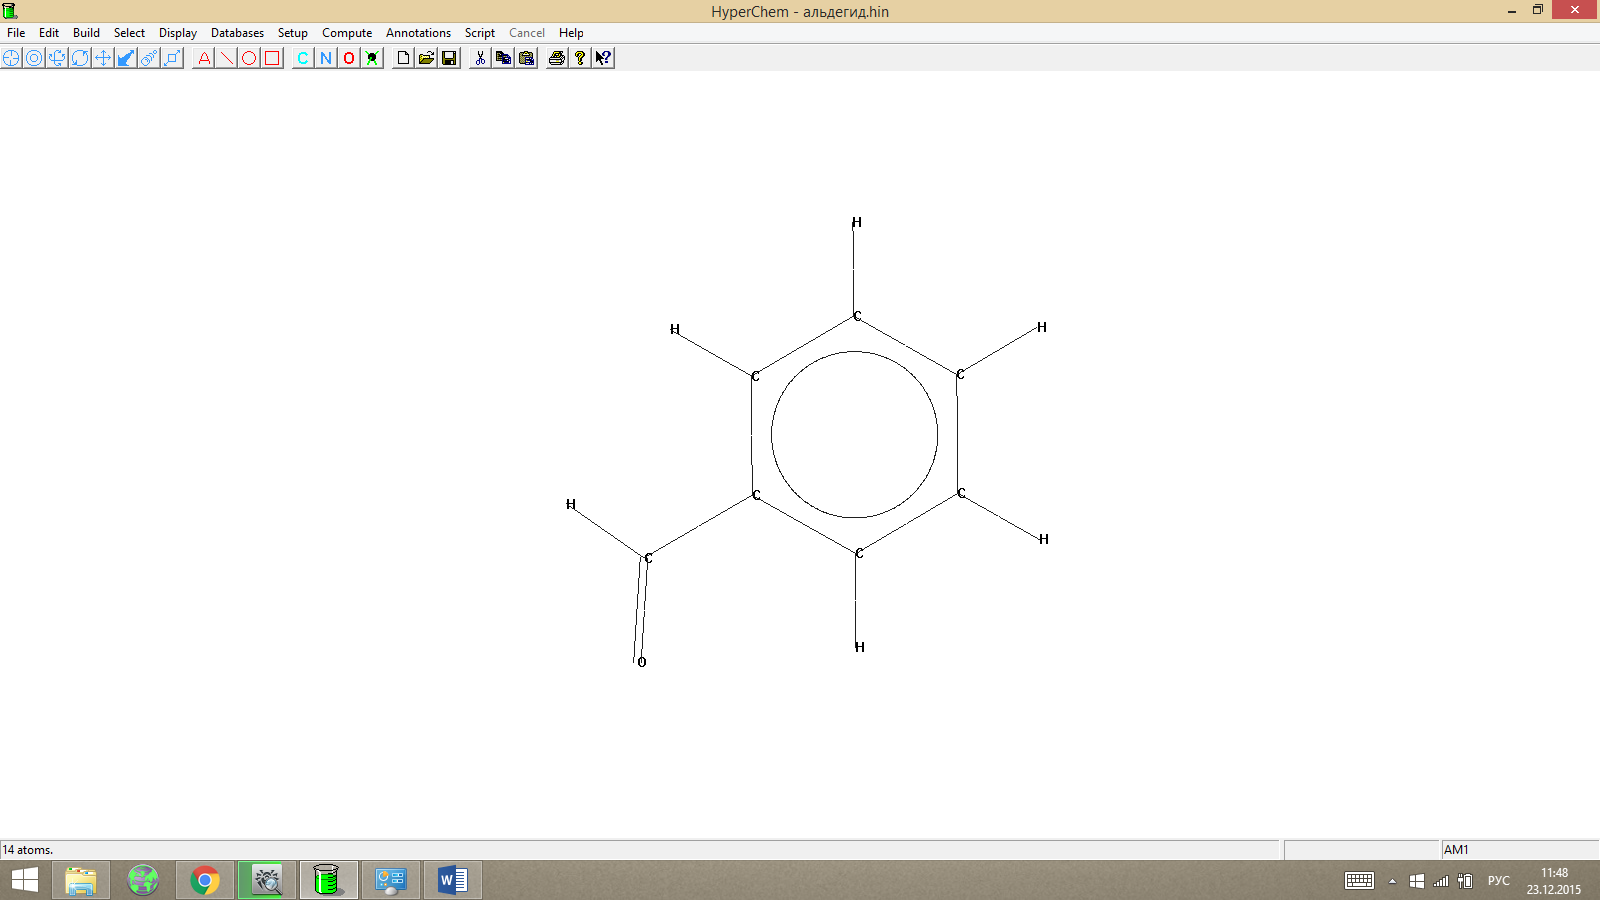Open the Compute menu
Viewport: 1600px width, 900px height.
pos(347,33)
